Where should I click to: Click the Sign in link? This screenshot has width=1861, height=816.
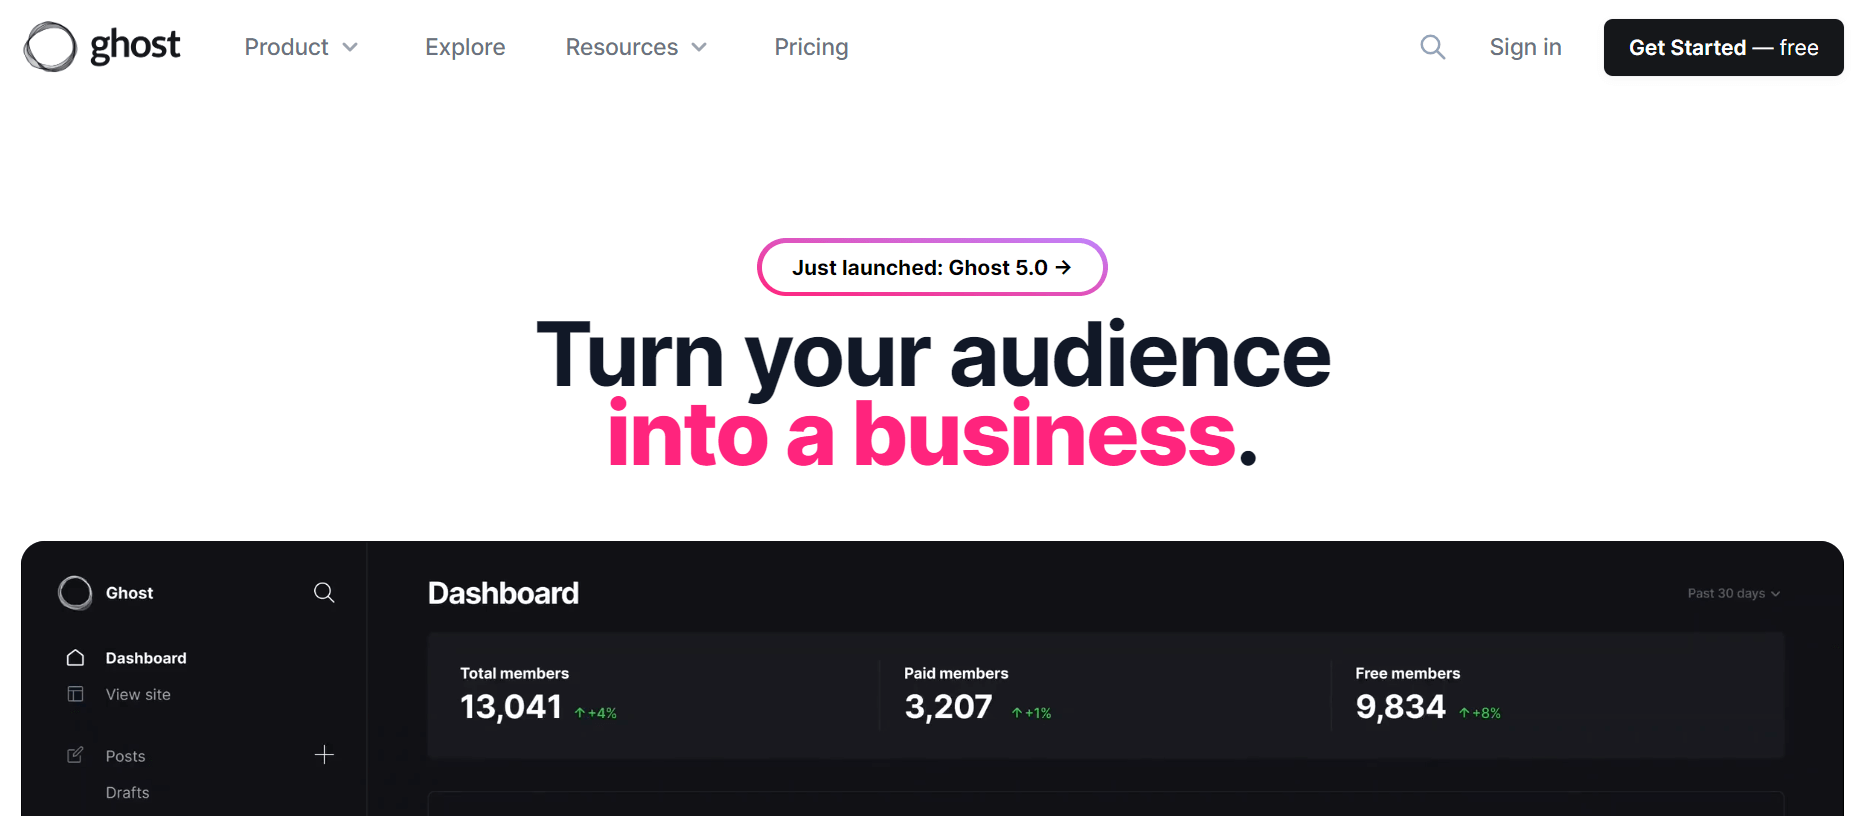tap(1525, 47)
